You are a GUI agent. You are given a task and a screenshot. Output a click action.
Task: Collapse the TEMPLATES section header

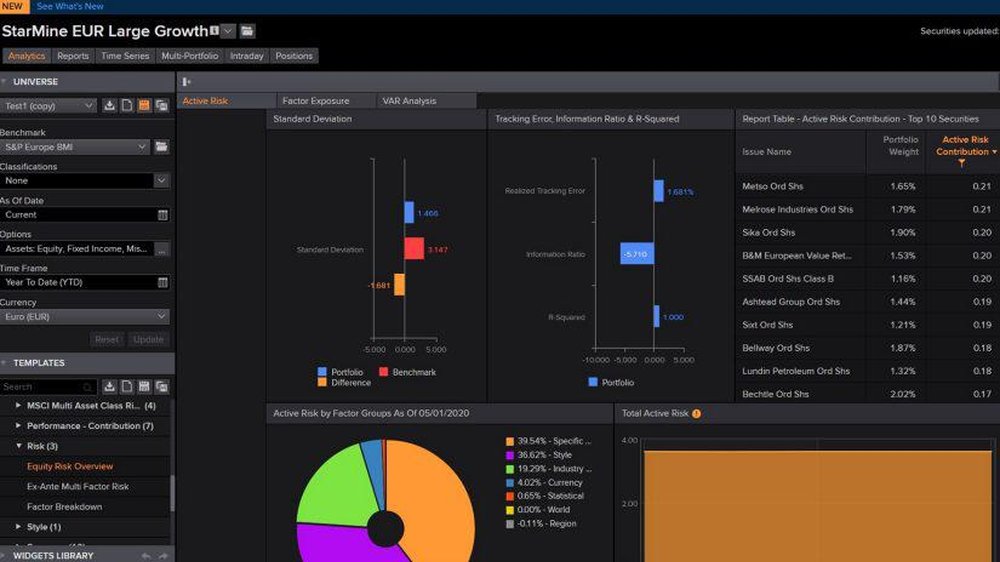(87, 362)
